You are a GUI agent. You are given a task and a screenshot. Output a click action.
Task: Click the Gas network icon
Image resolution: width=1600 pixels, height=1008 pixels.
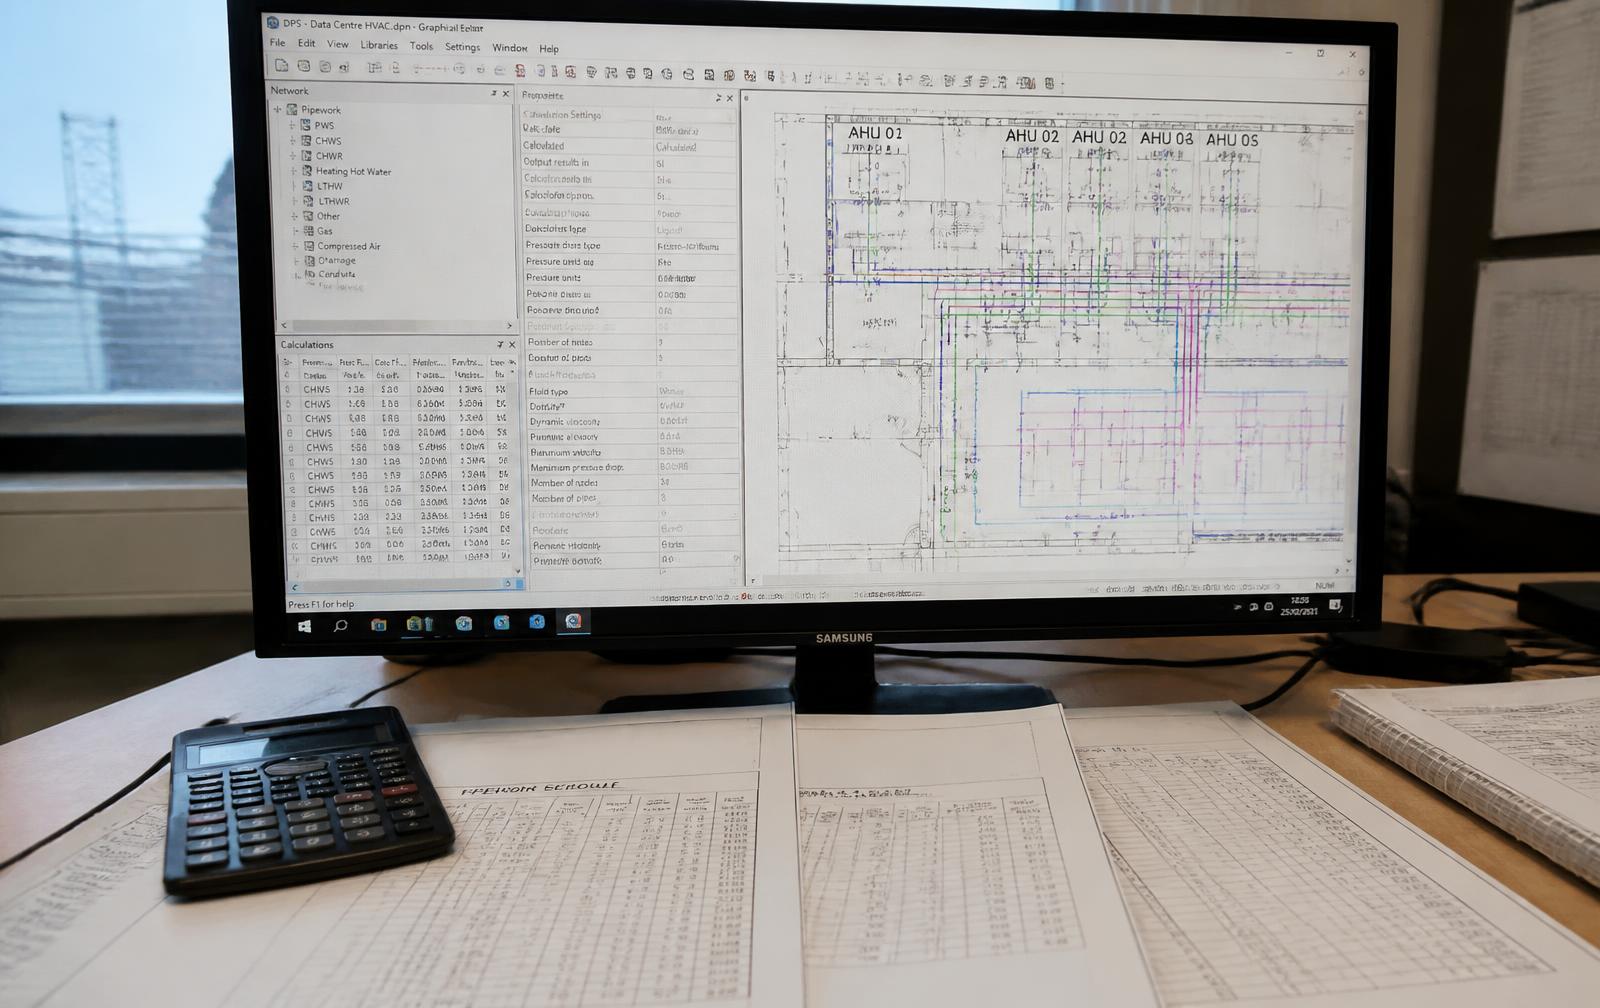pyautogui.click(x=309, y=231)
